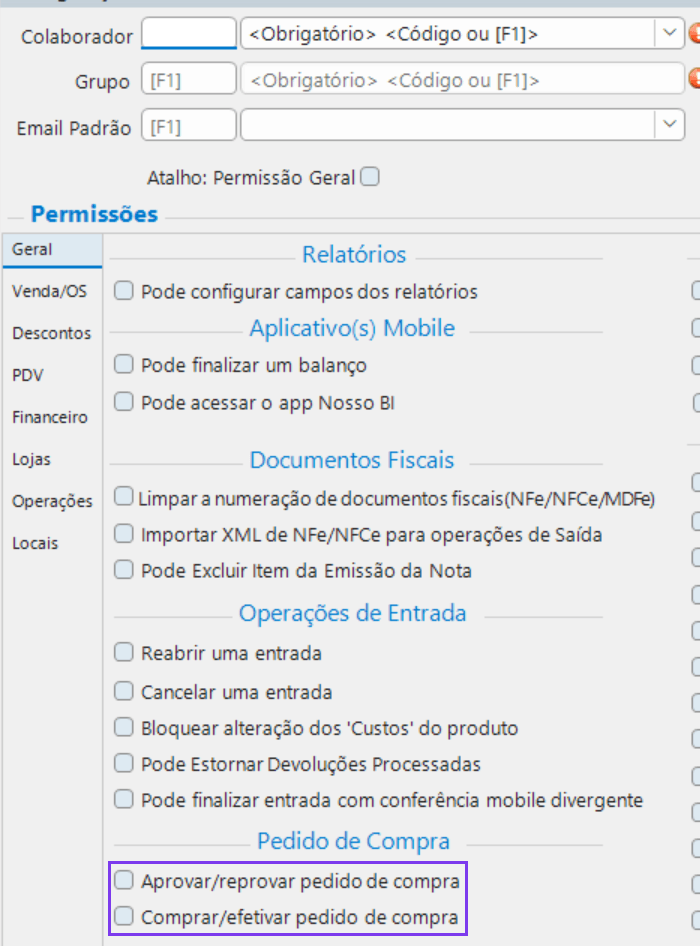Check Limpar a numeração de documentos fiscais
Screen dimensions: 700x946
[124, 497]
